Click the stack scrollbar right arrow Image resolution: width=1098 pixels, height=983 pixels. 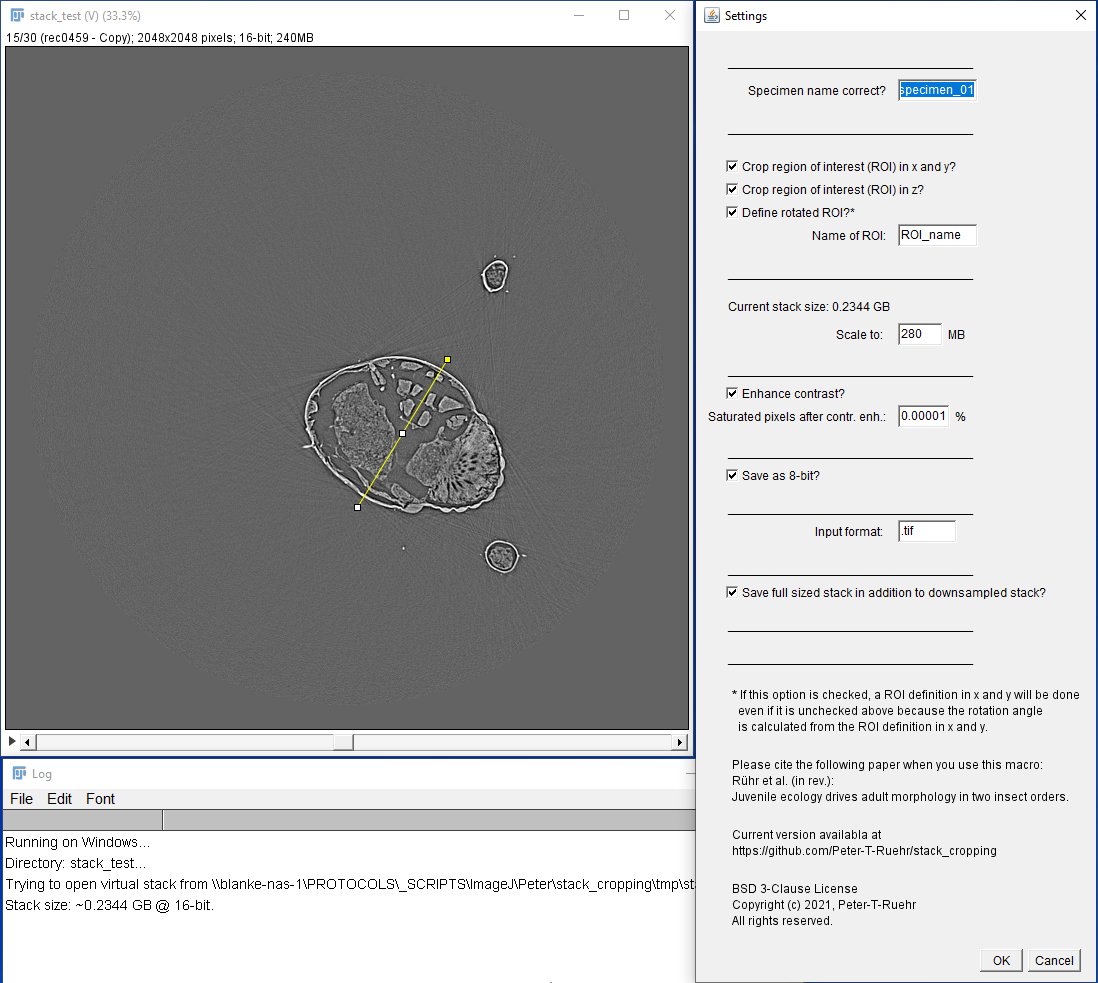point(679,742)
